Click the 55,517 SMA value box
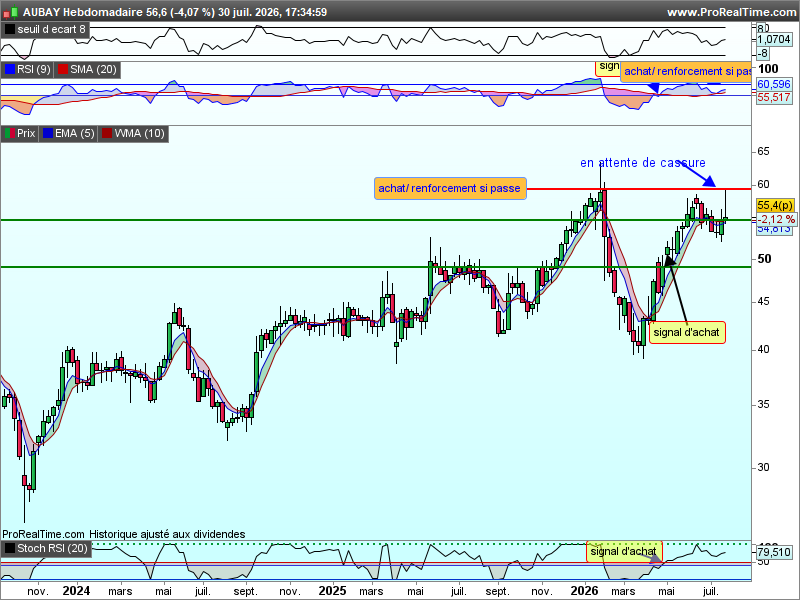 click(x=773, y=97)
